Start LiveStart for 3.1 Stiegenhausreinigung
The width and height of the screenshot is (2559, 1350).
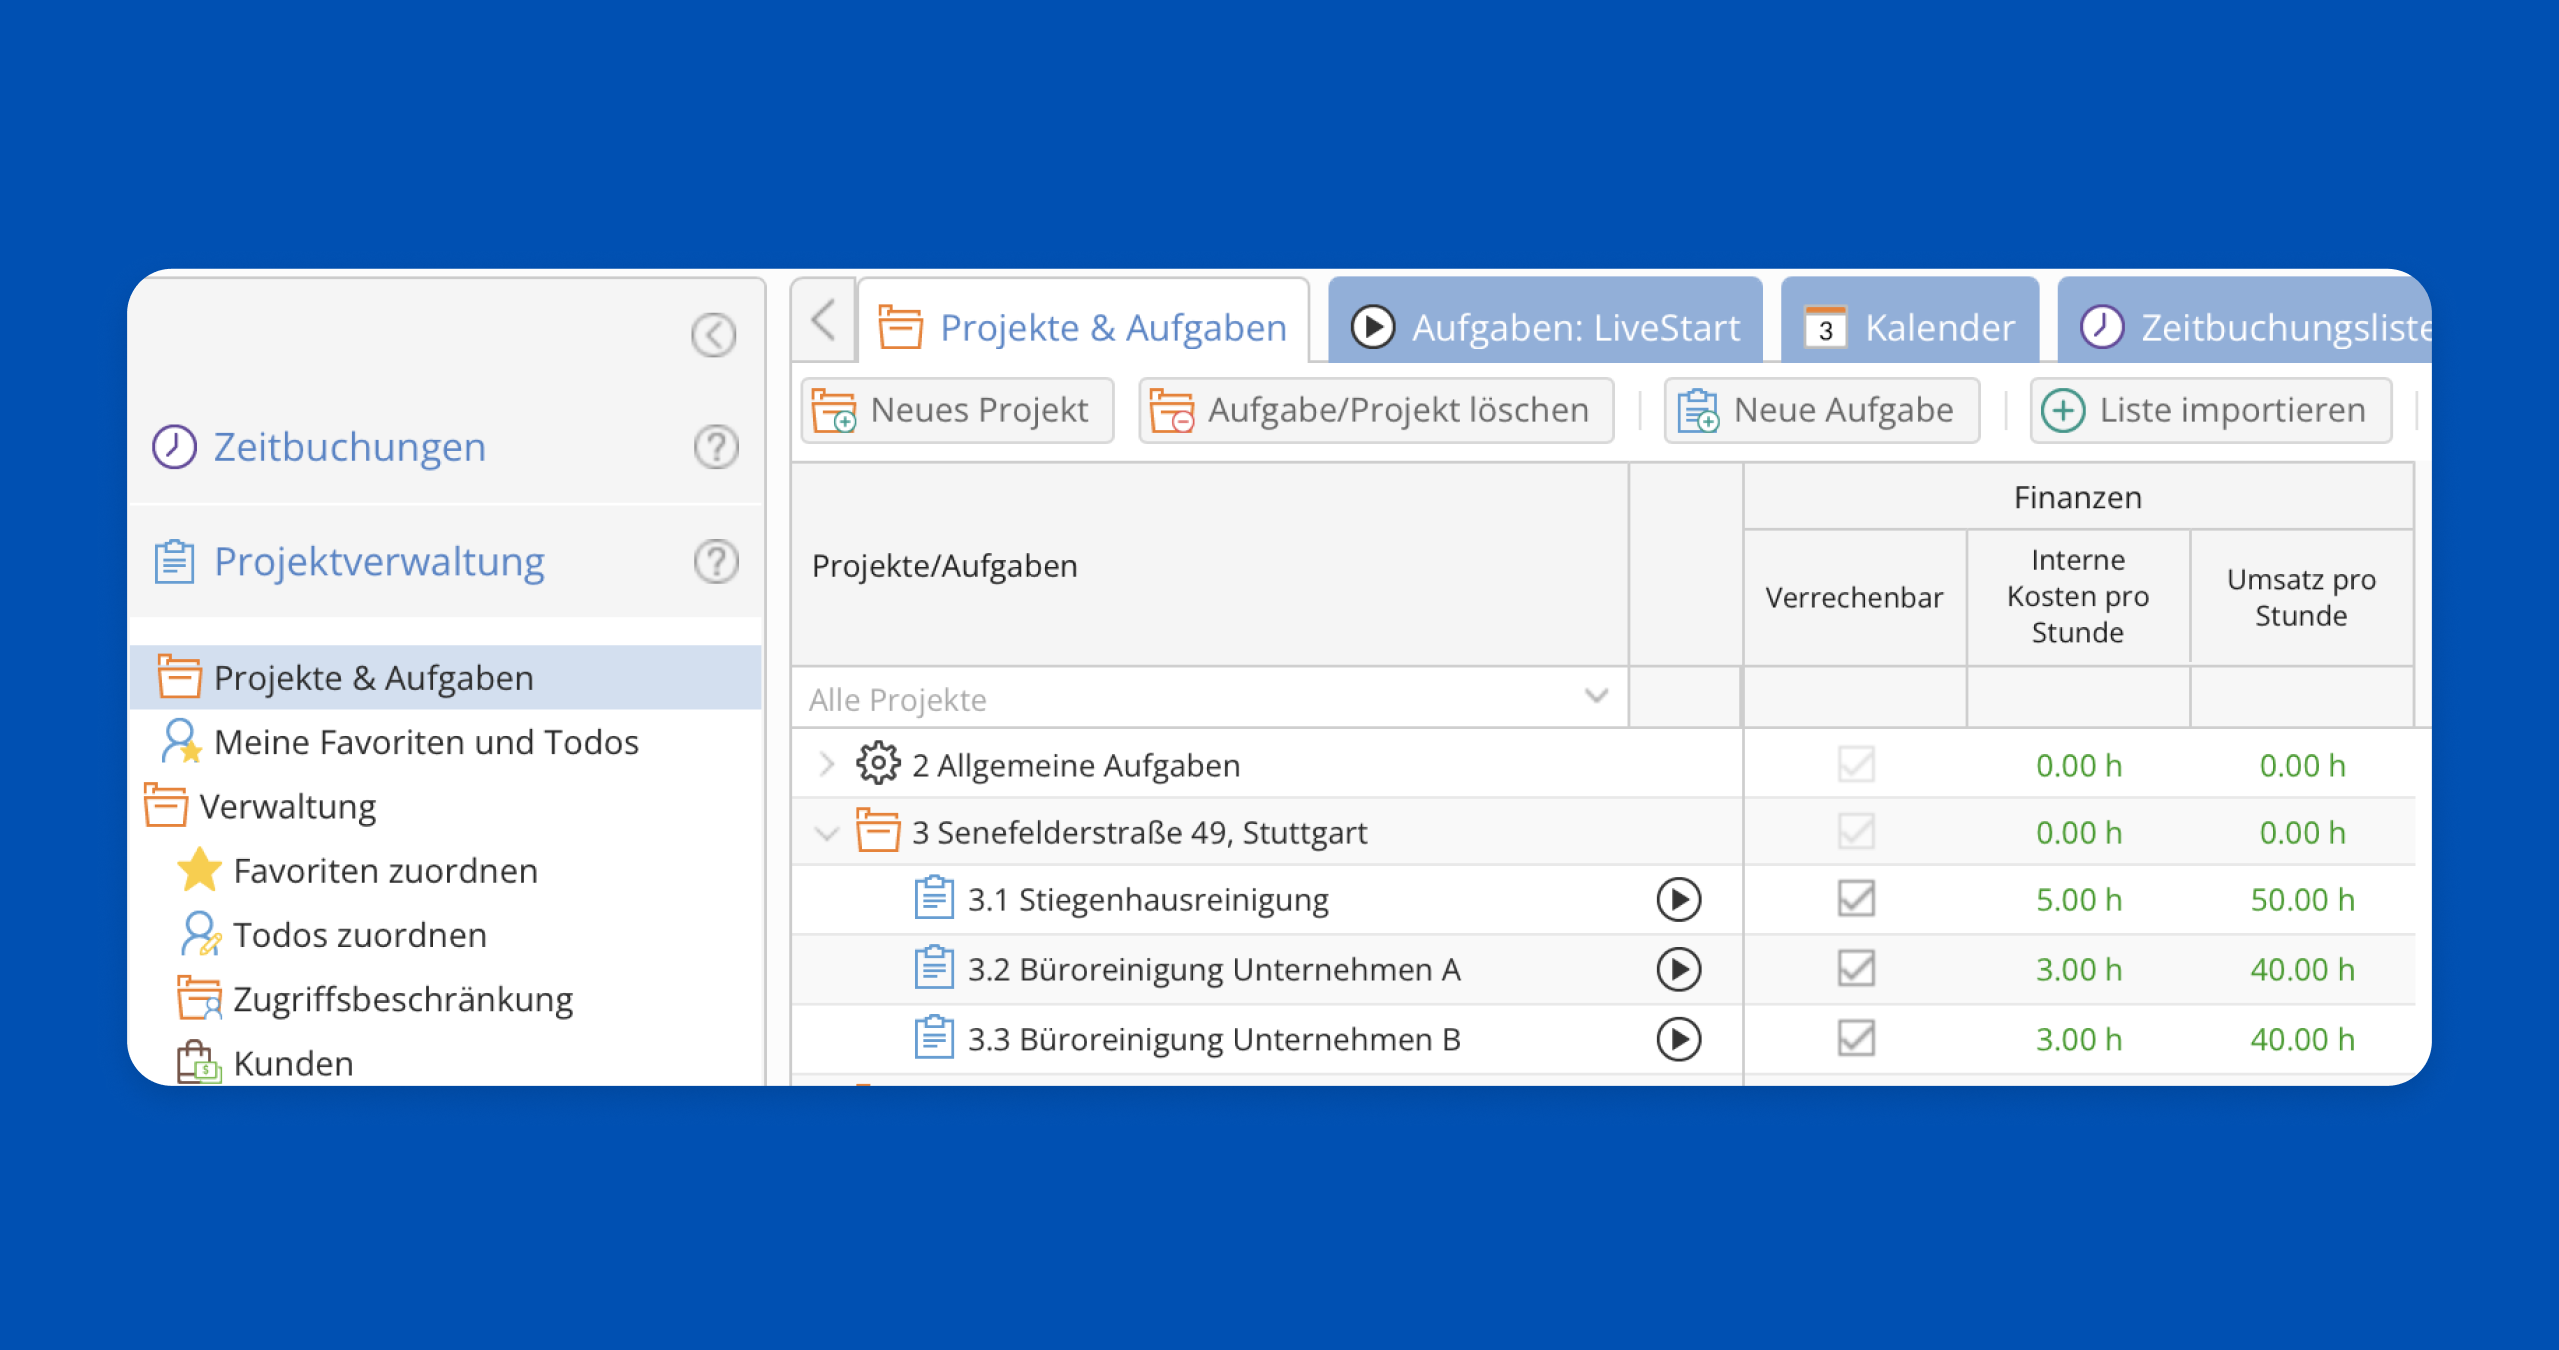click(x=1678, y=900)
